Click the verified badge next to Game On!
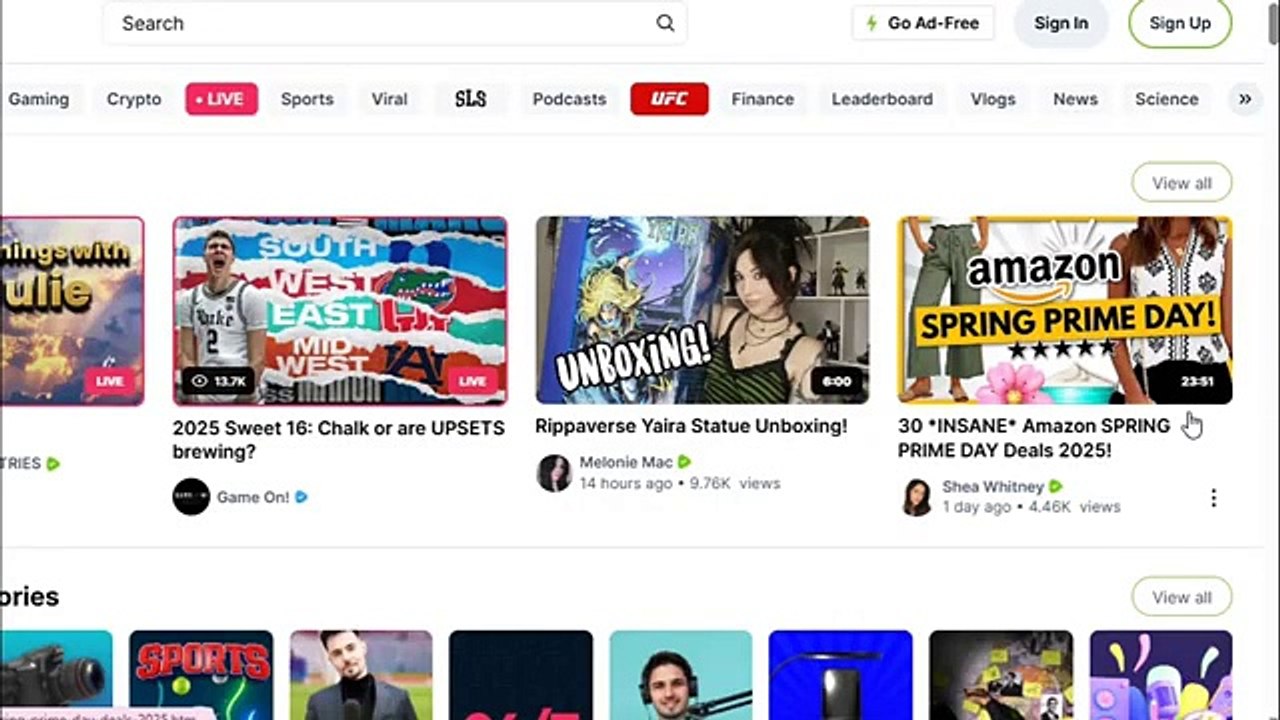1280x720 pixels. point(301,497)
